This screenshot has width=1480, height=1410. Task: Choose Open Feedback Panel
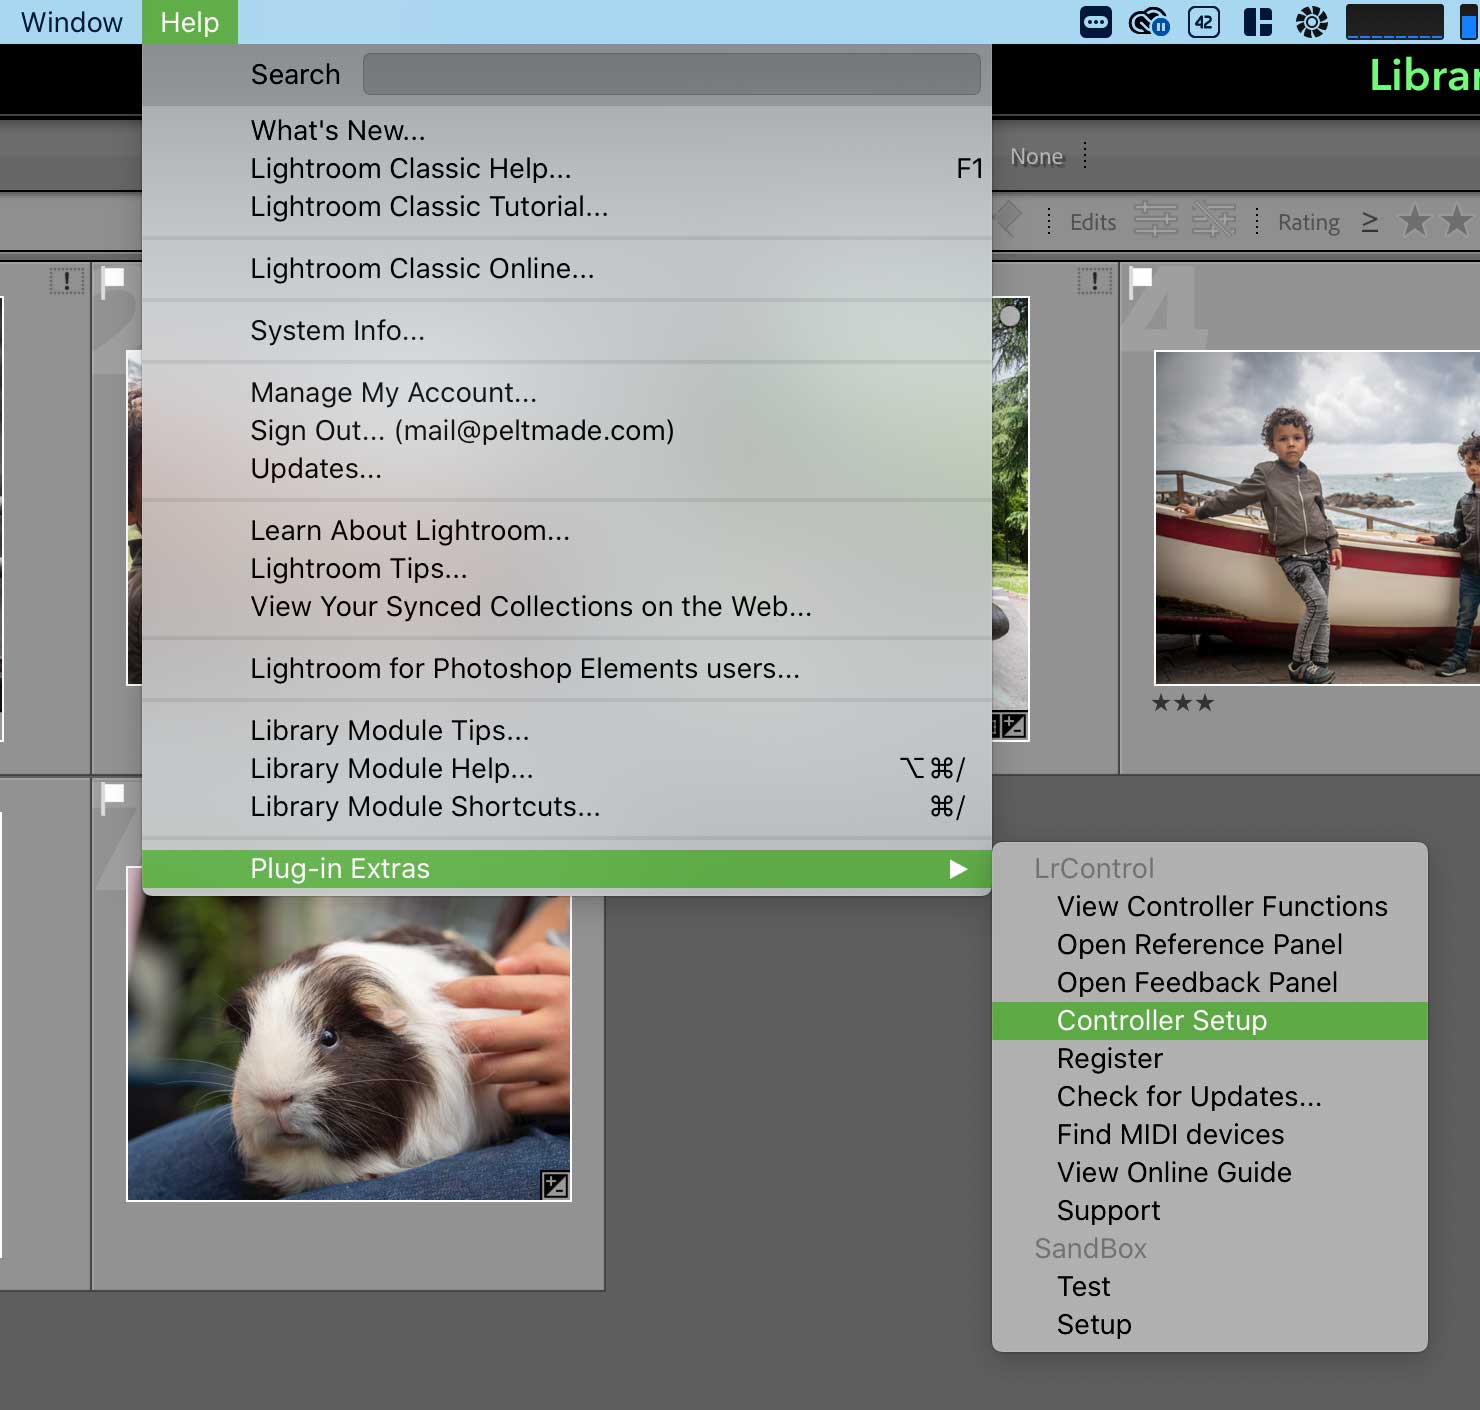pyautogui.click(x=1209, y=982)
